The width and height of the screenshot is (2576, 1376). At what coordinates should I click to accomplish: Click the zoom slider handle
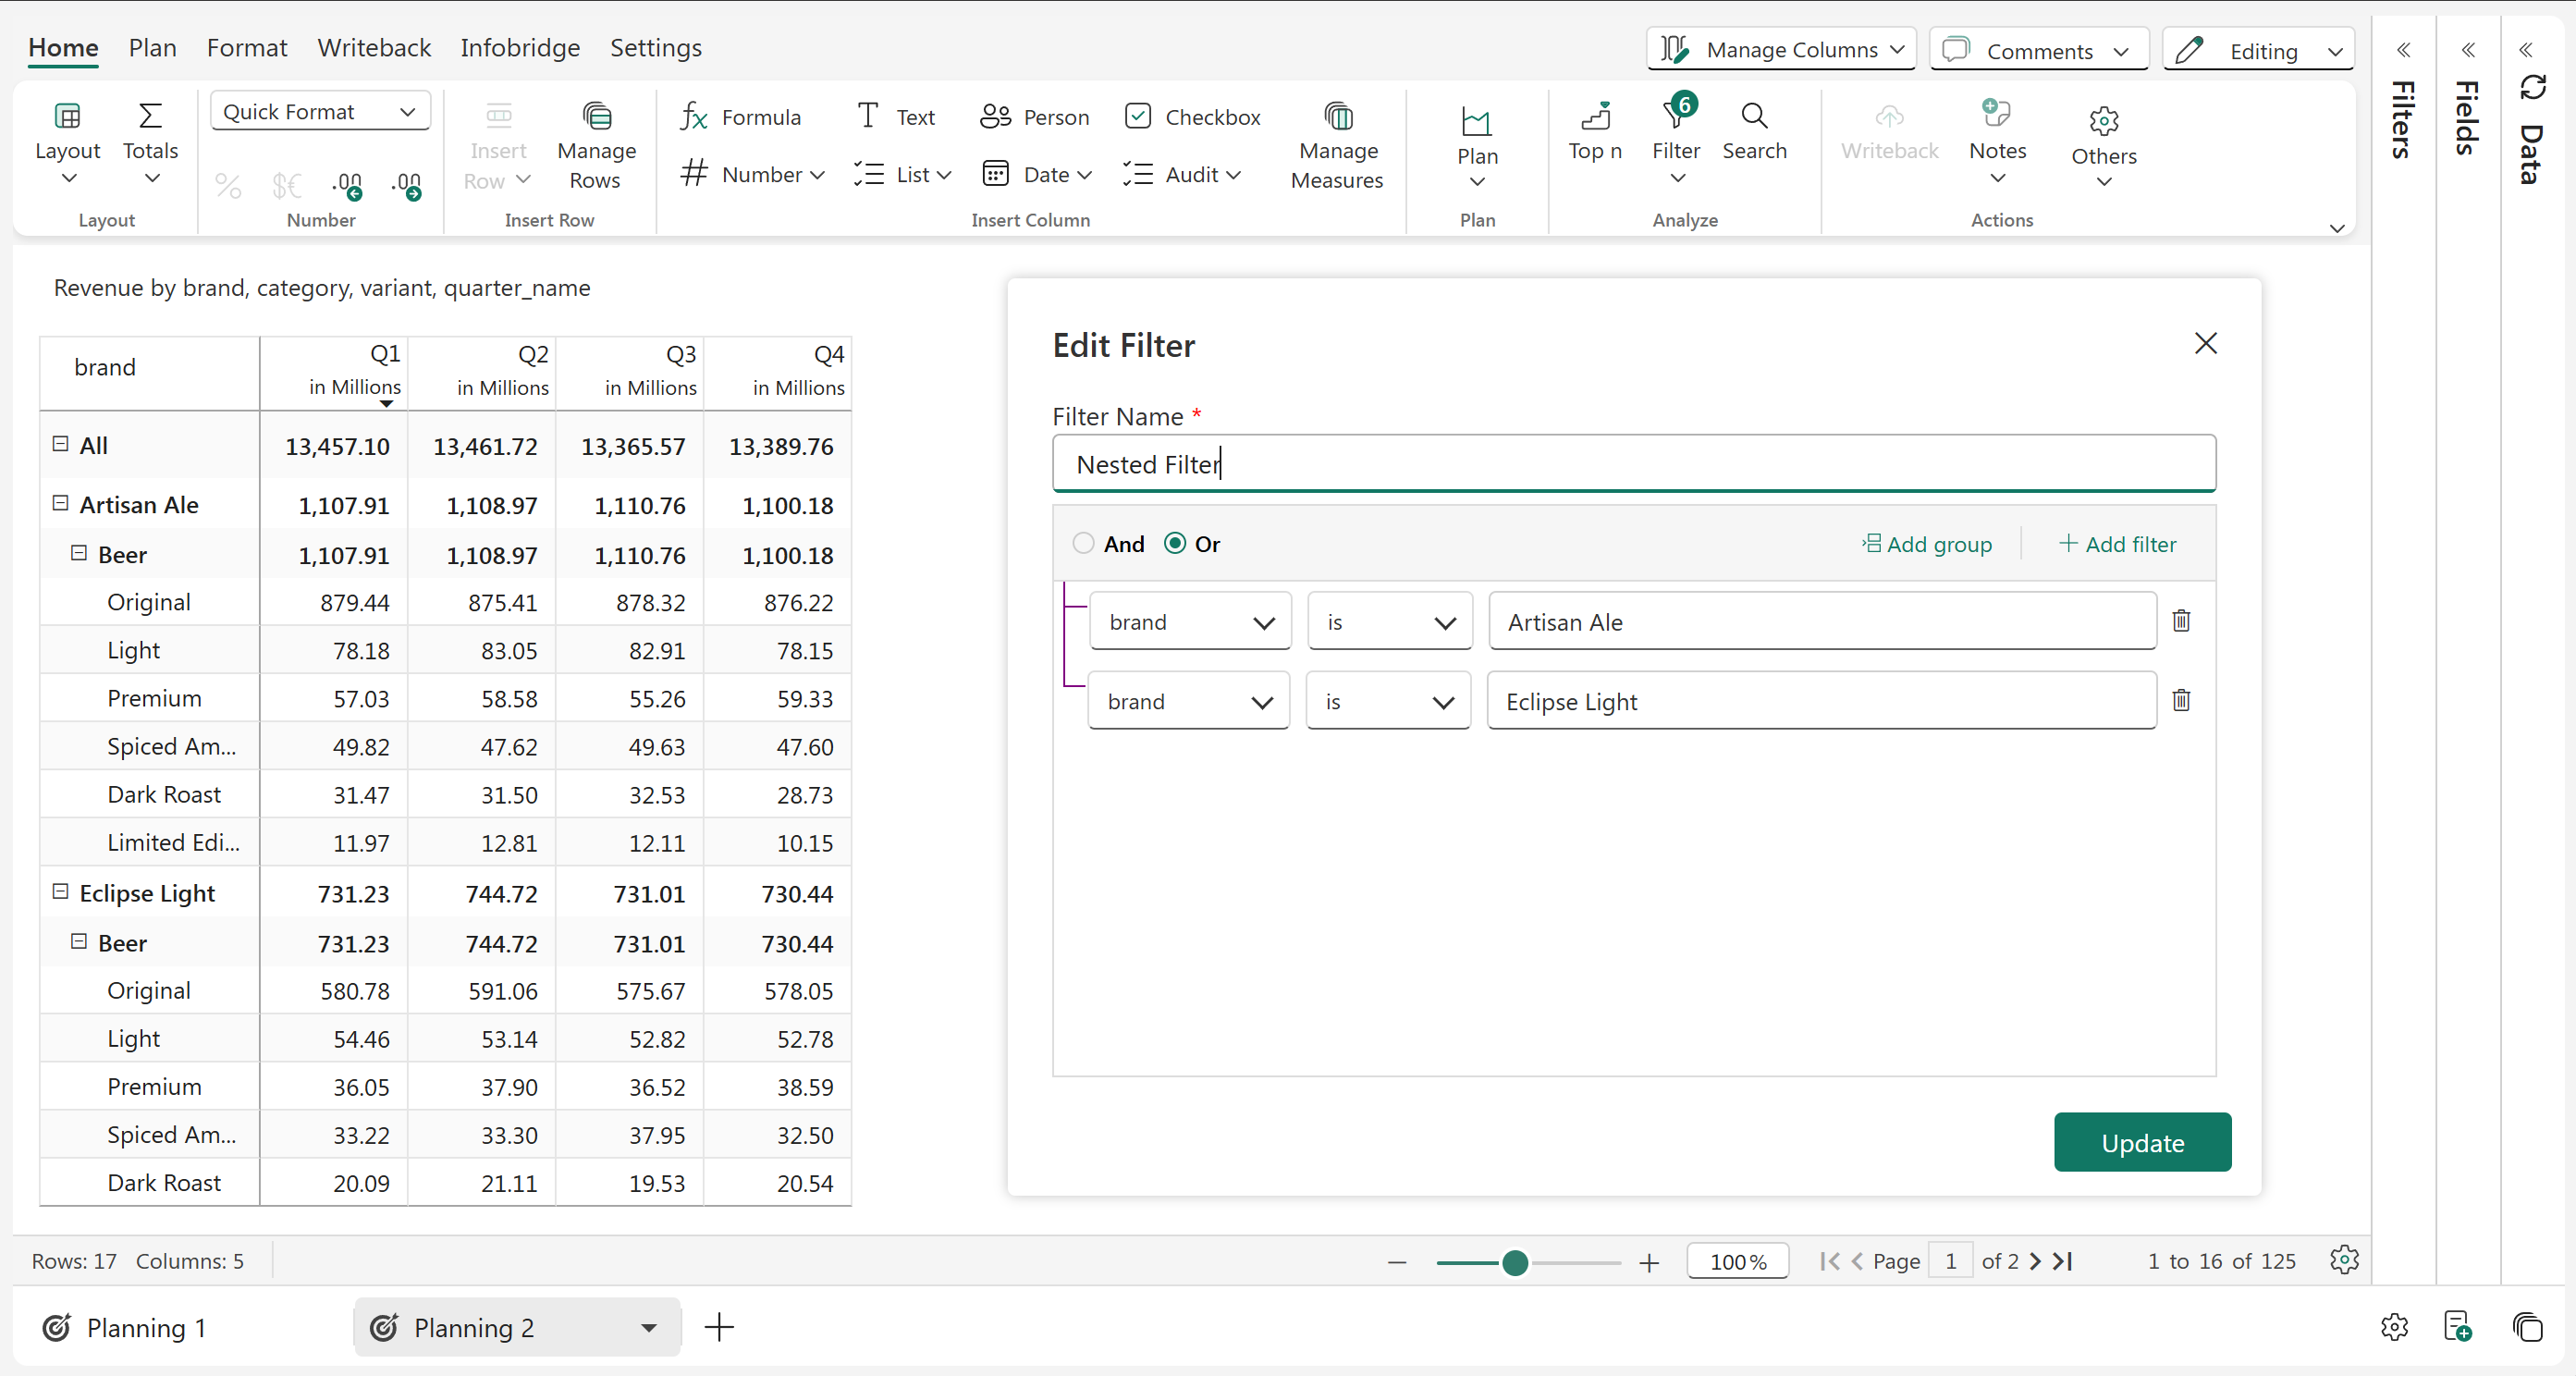(1514, 1262)
